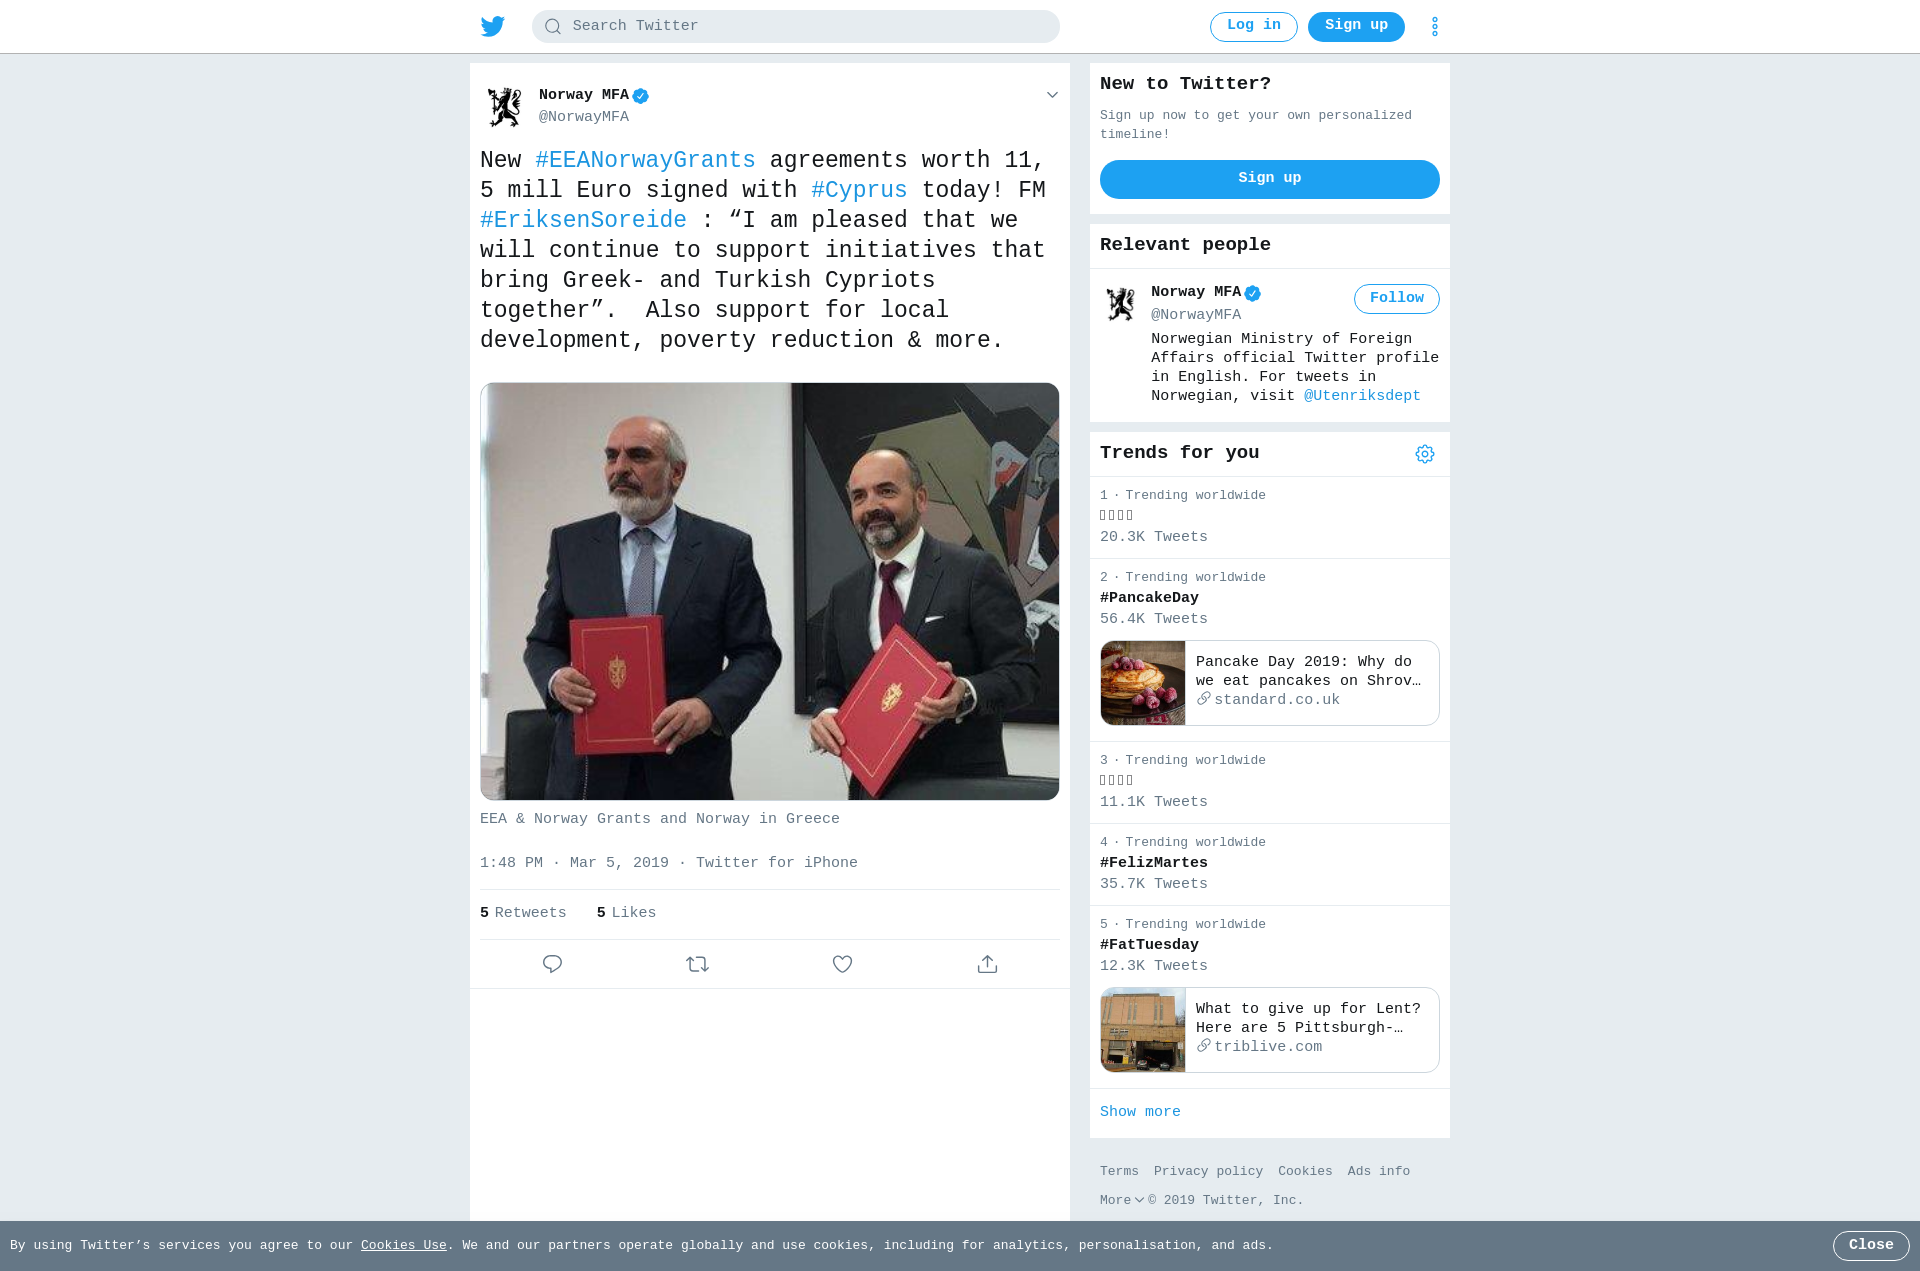This screenshot has height=1271, width=1920.
Task: Click the reply speech bubble icon
Action: [552, 964]
